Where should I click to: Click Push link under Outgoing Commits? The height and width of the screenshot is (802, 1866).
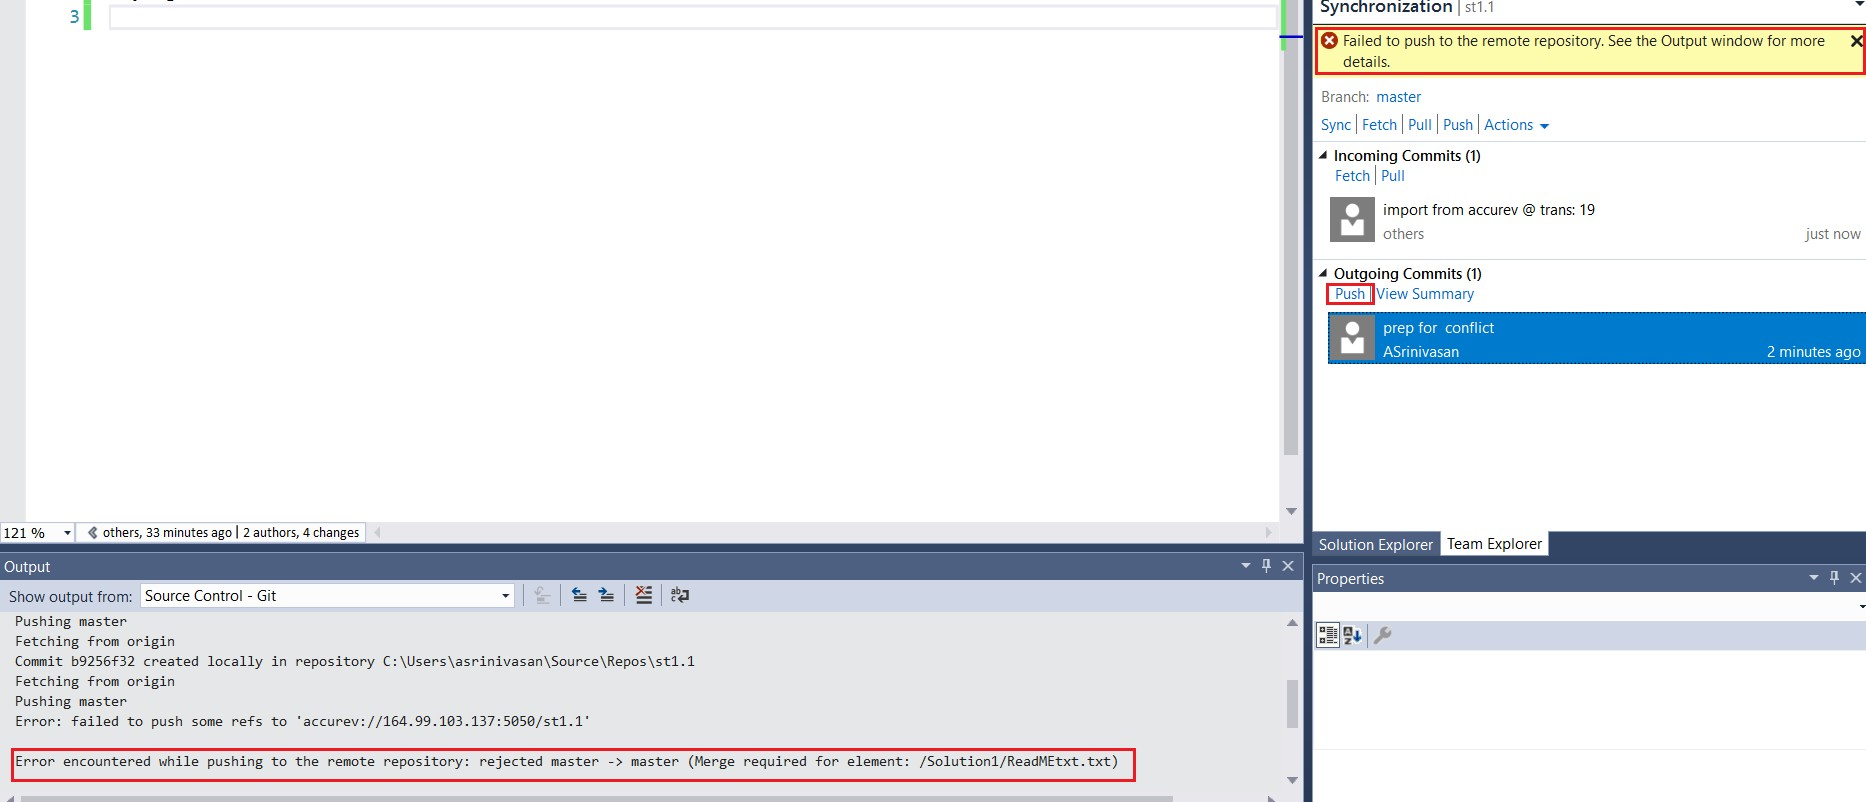(x=1349, y=294)
